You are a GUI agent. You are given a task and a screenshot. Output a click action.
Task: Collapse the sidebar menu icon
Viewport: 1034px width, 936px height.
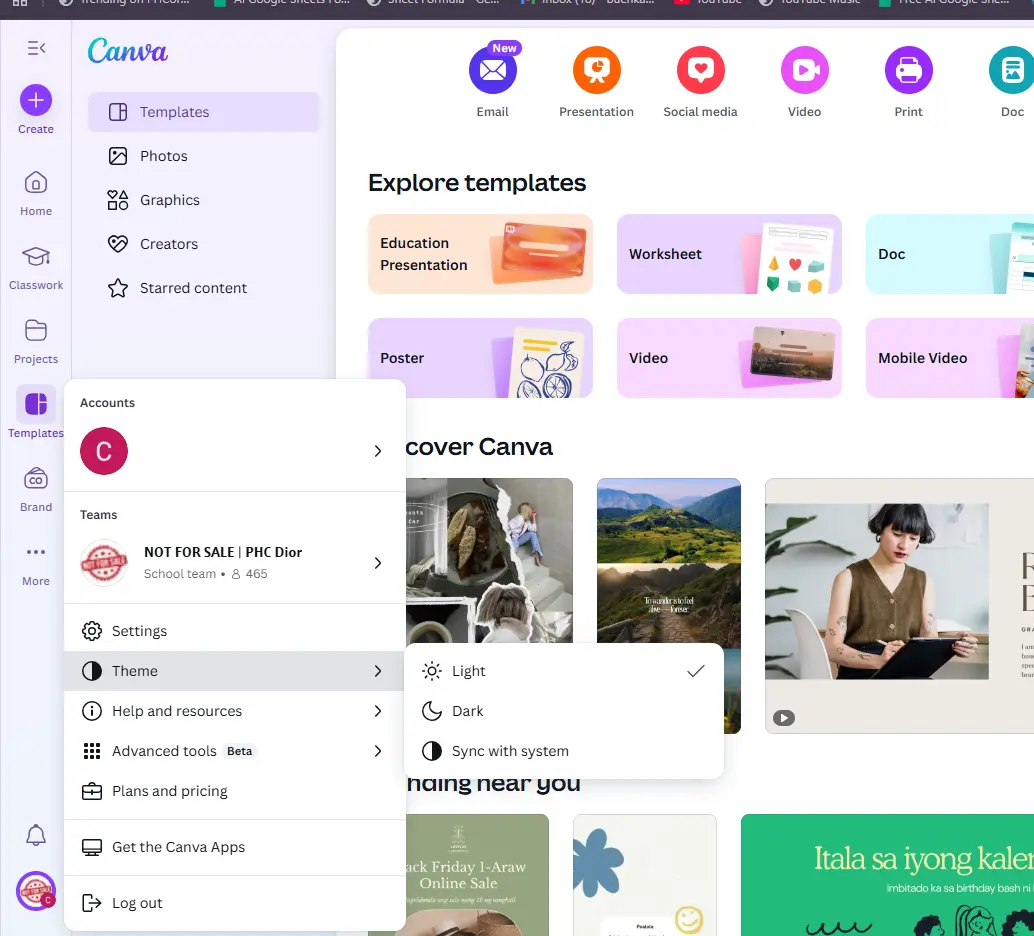[x=36, y=48]
